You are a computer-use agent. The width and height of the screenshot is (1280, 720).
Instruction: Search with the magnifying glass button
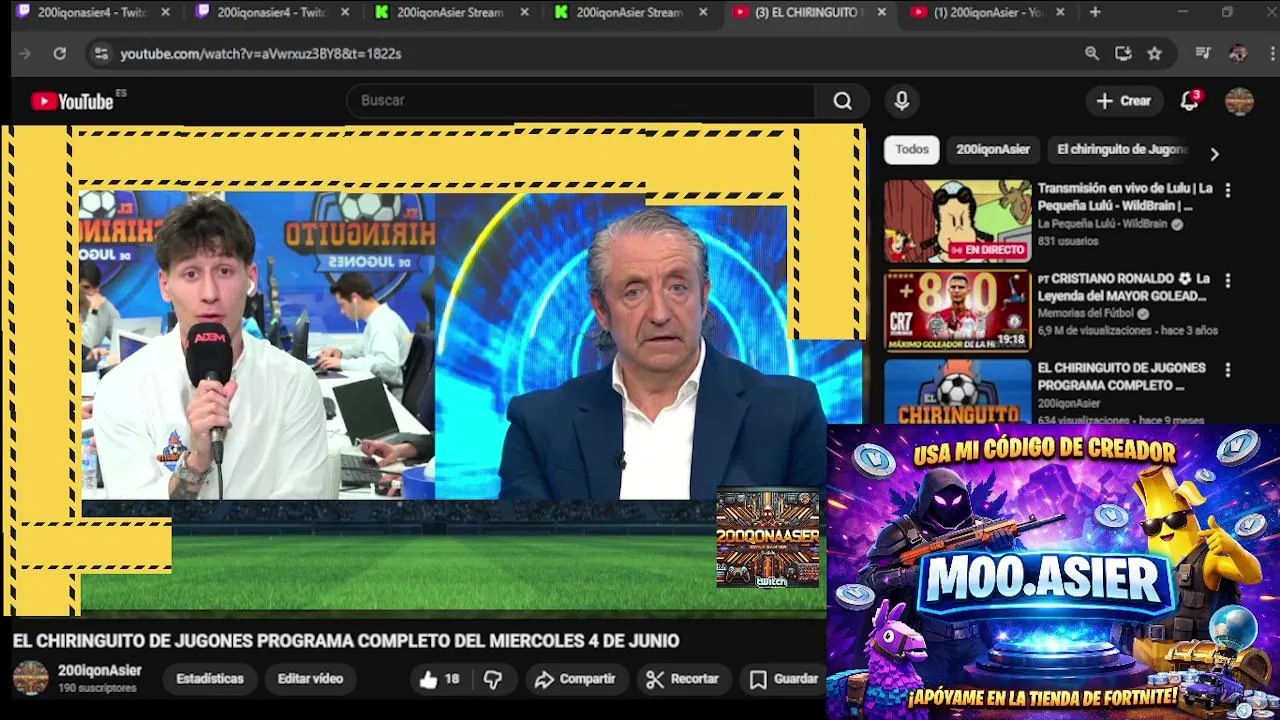coord(843,101)
